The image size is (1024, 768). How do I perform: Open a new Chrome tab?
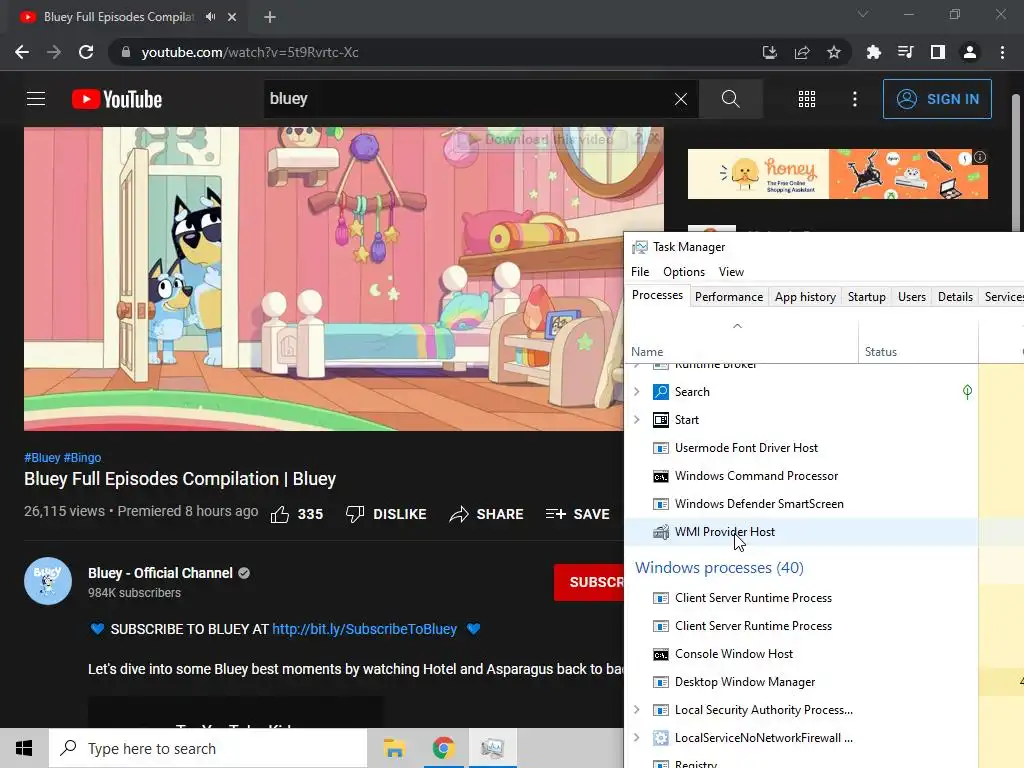[x=270, y=17]
